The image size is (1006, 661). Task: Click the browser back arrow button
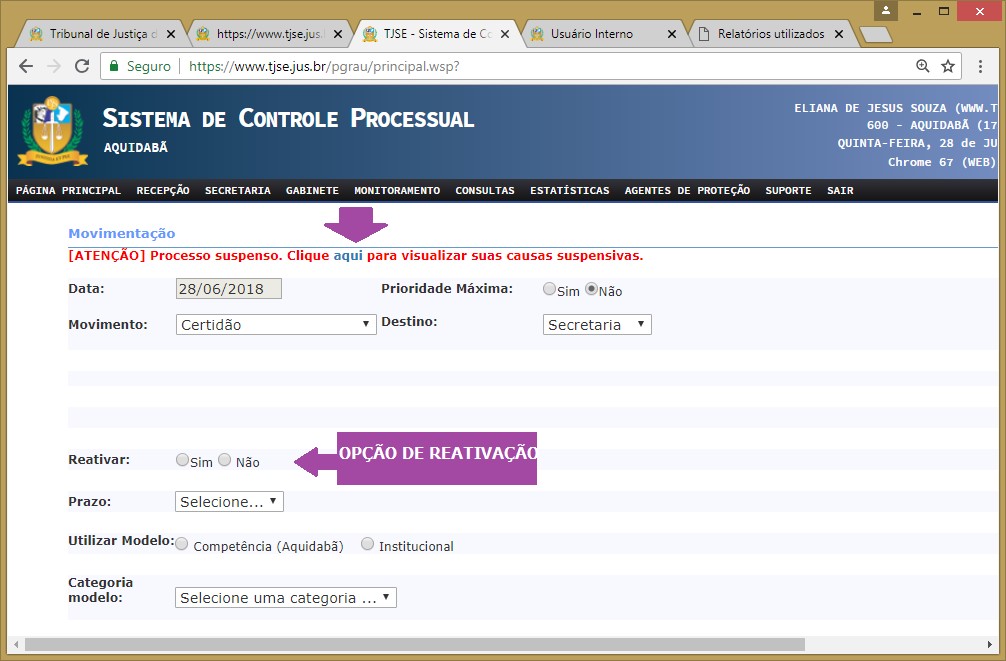tap(26, 66)
